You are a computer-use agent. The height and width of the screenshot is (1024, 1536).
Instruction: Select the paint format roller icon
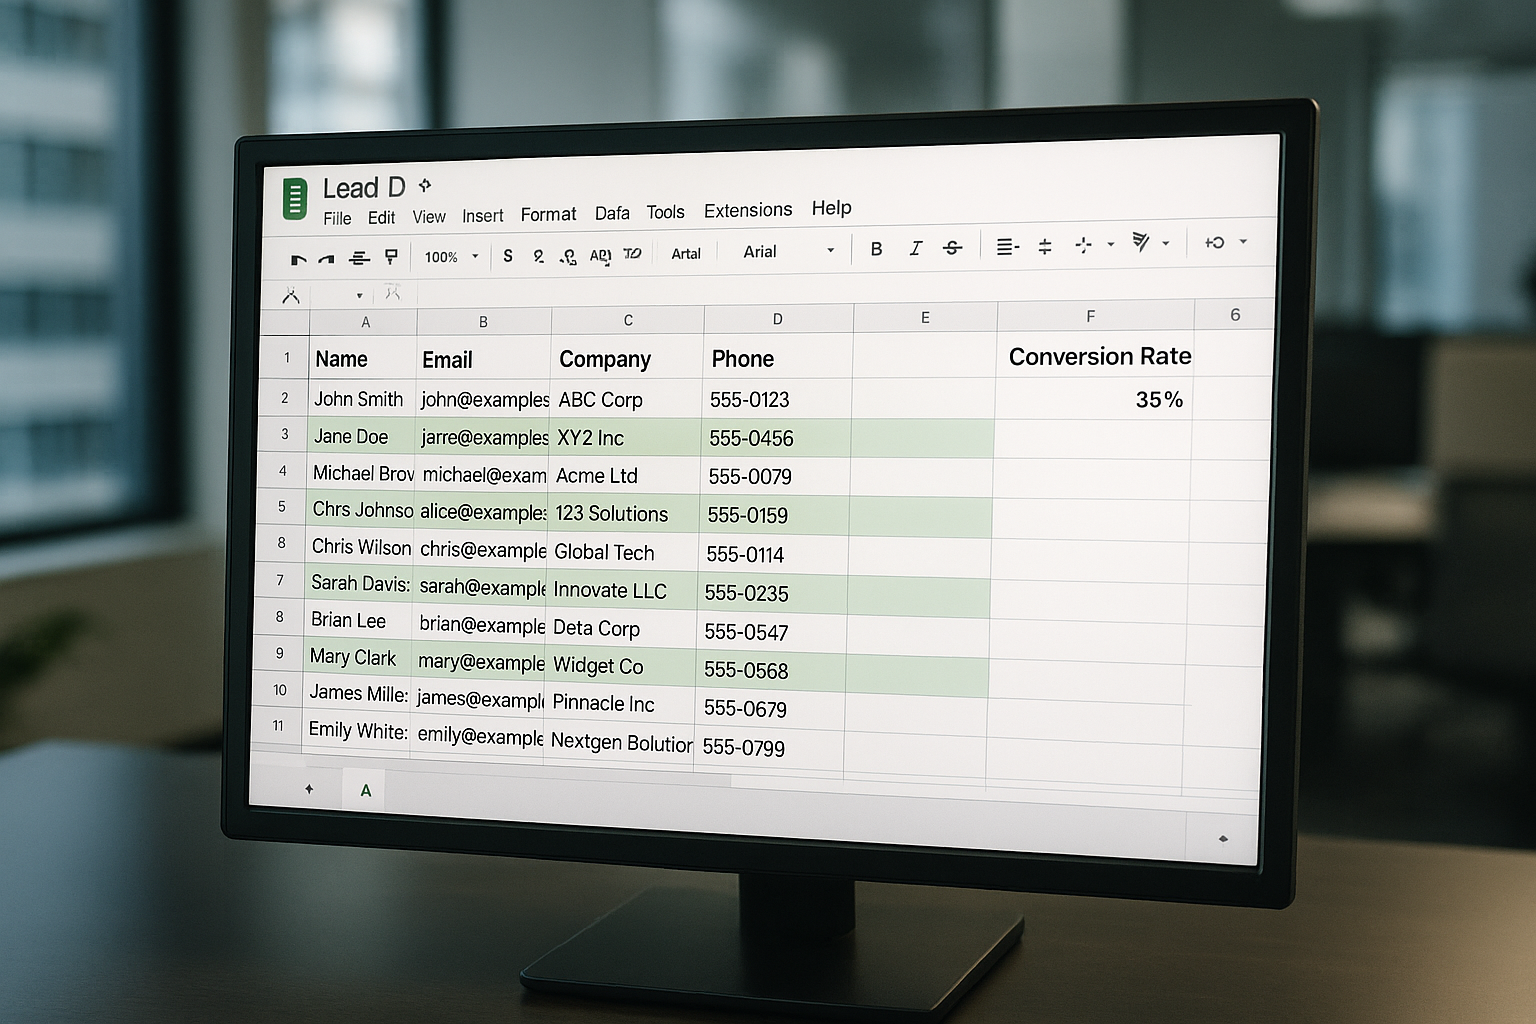tap(391, 258)
